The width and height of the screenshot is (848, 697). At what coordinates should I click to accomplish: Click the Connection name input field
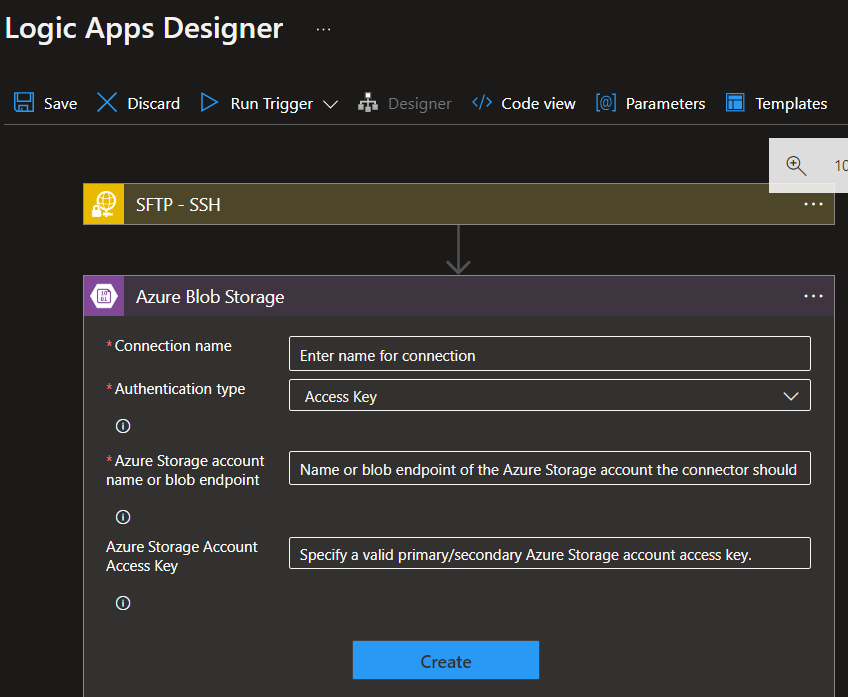pyautogui.click(x=549, y=353)
